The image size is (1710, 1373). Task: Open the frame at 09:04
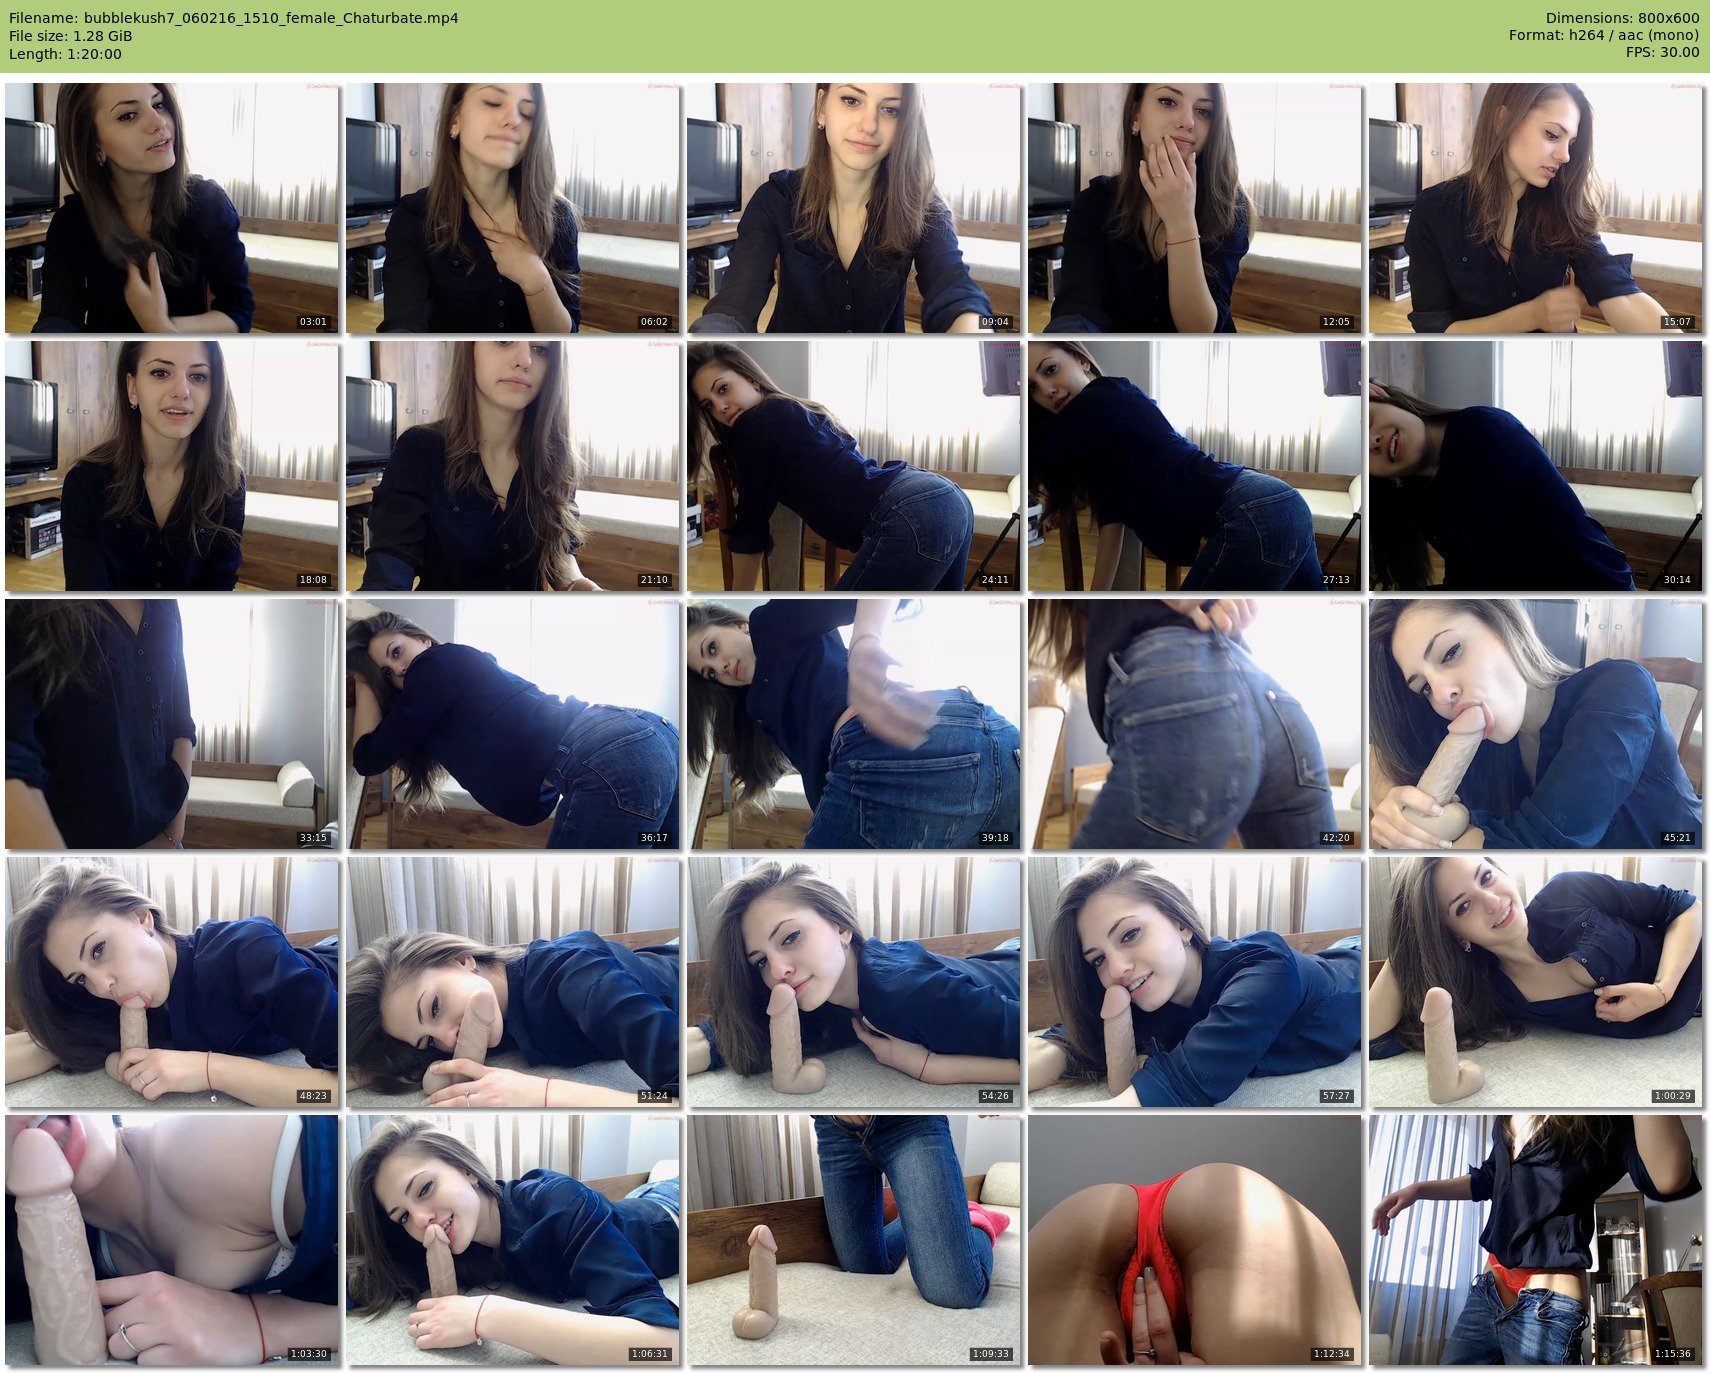854,208
